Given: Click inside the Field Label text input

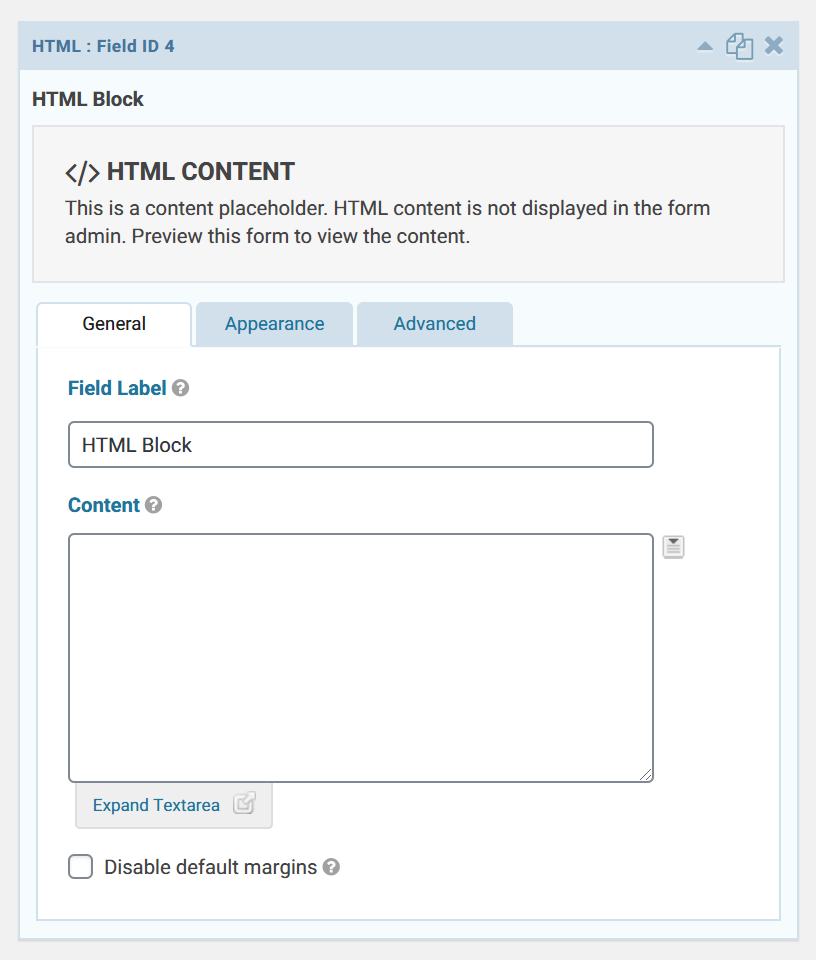Looking at the screenshot, I should click(x=361, y=444).
